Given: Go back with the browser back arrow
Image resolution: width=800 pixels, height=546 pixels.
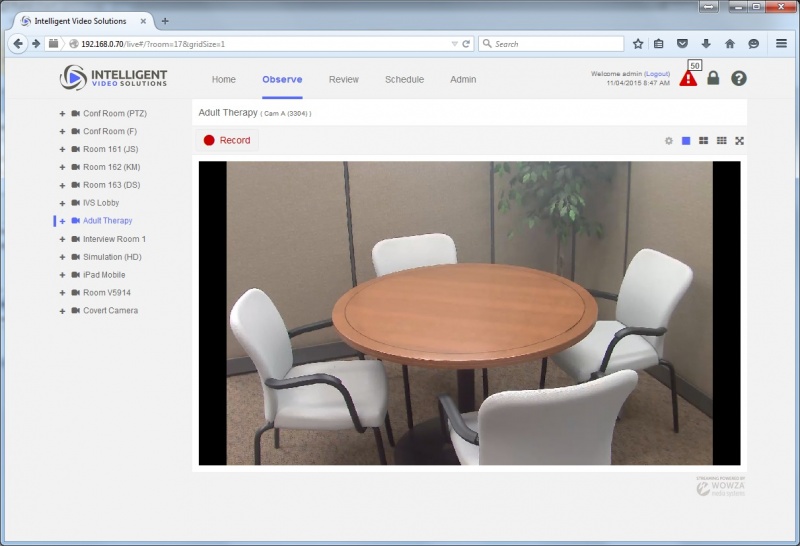Looking at the screenshot, I should click(x=18, y=44).
